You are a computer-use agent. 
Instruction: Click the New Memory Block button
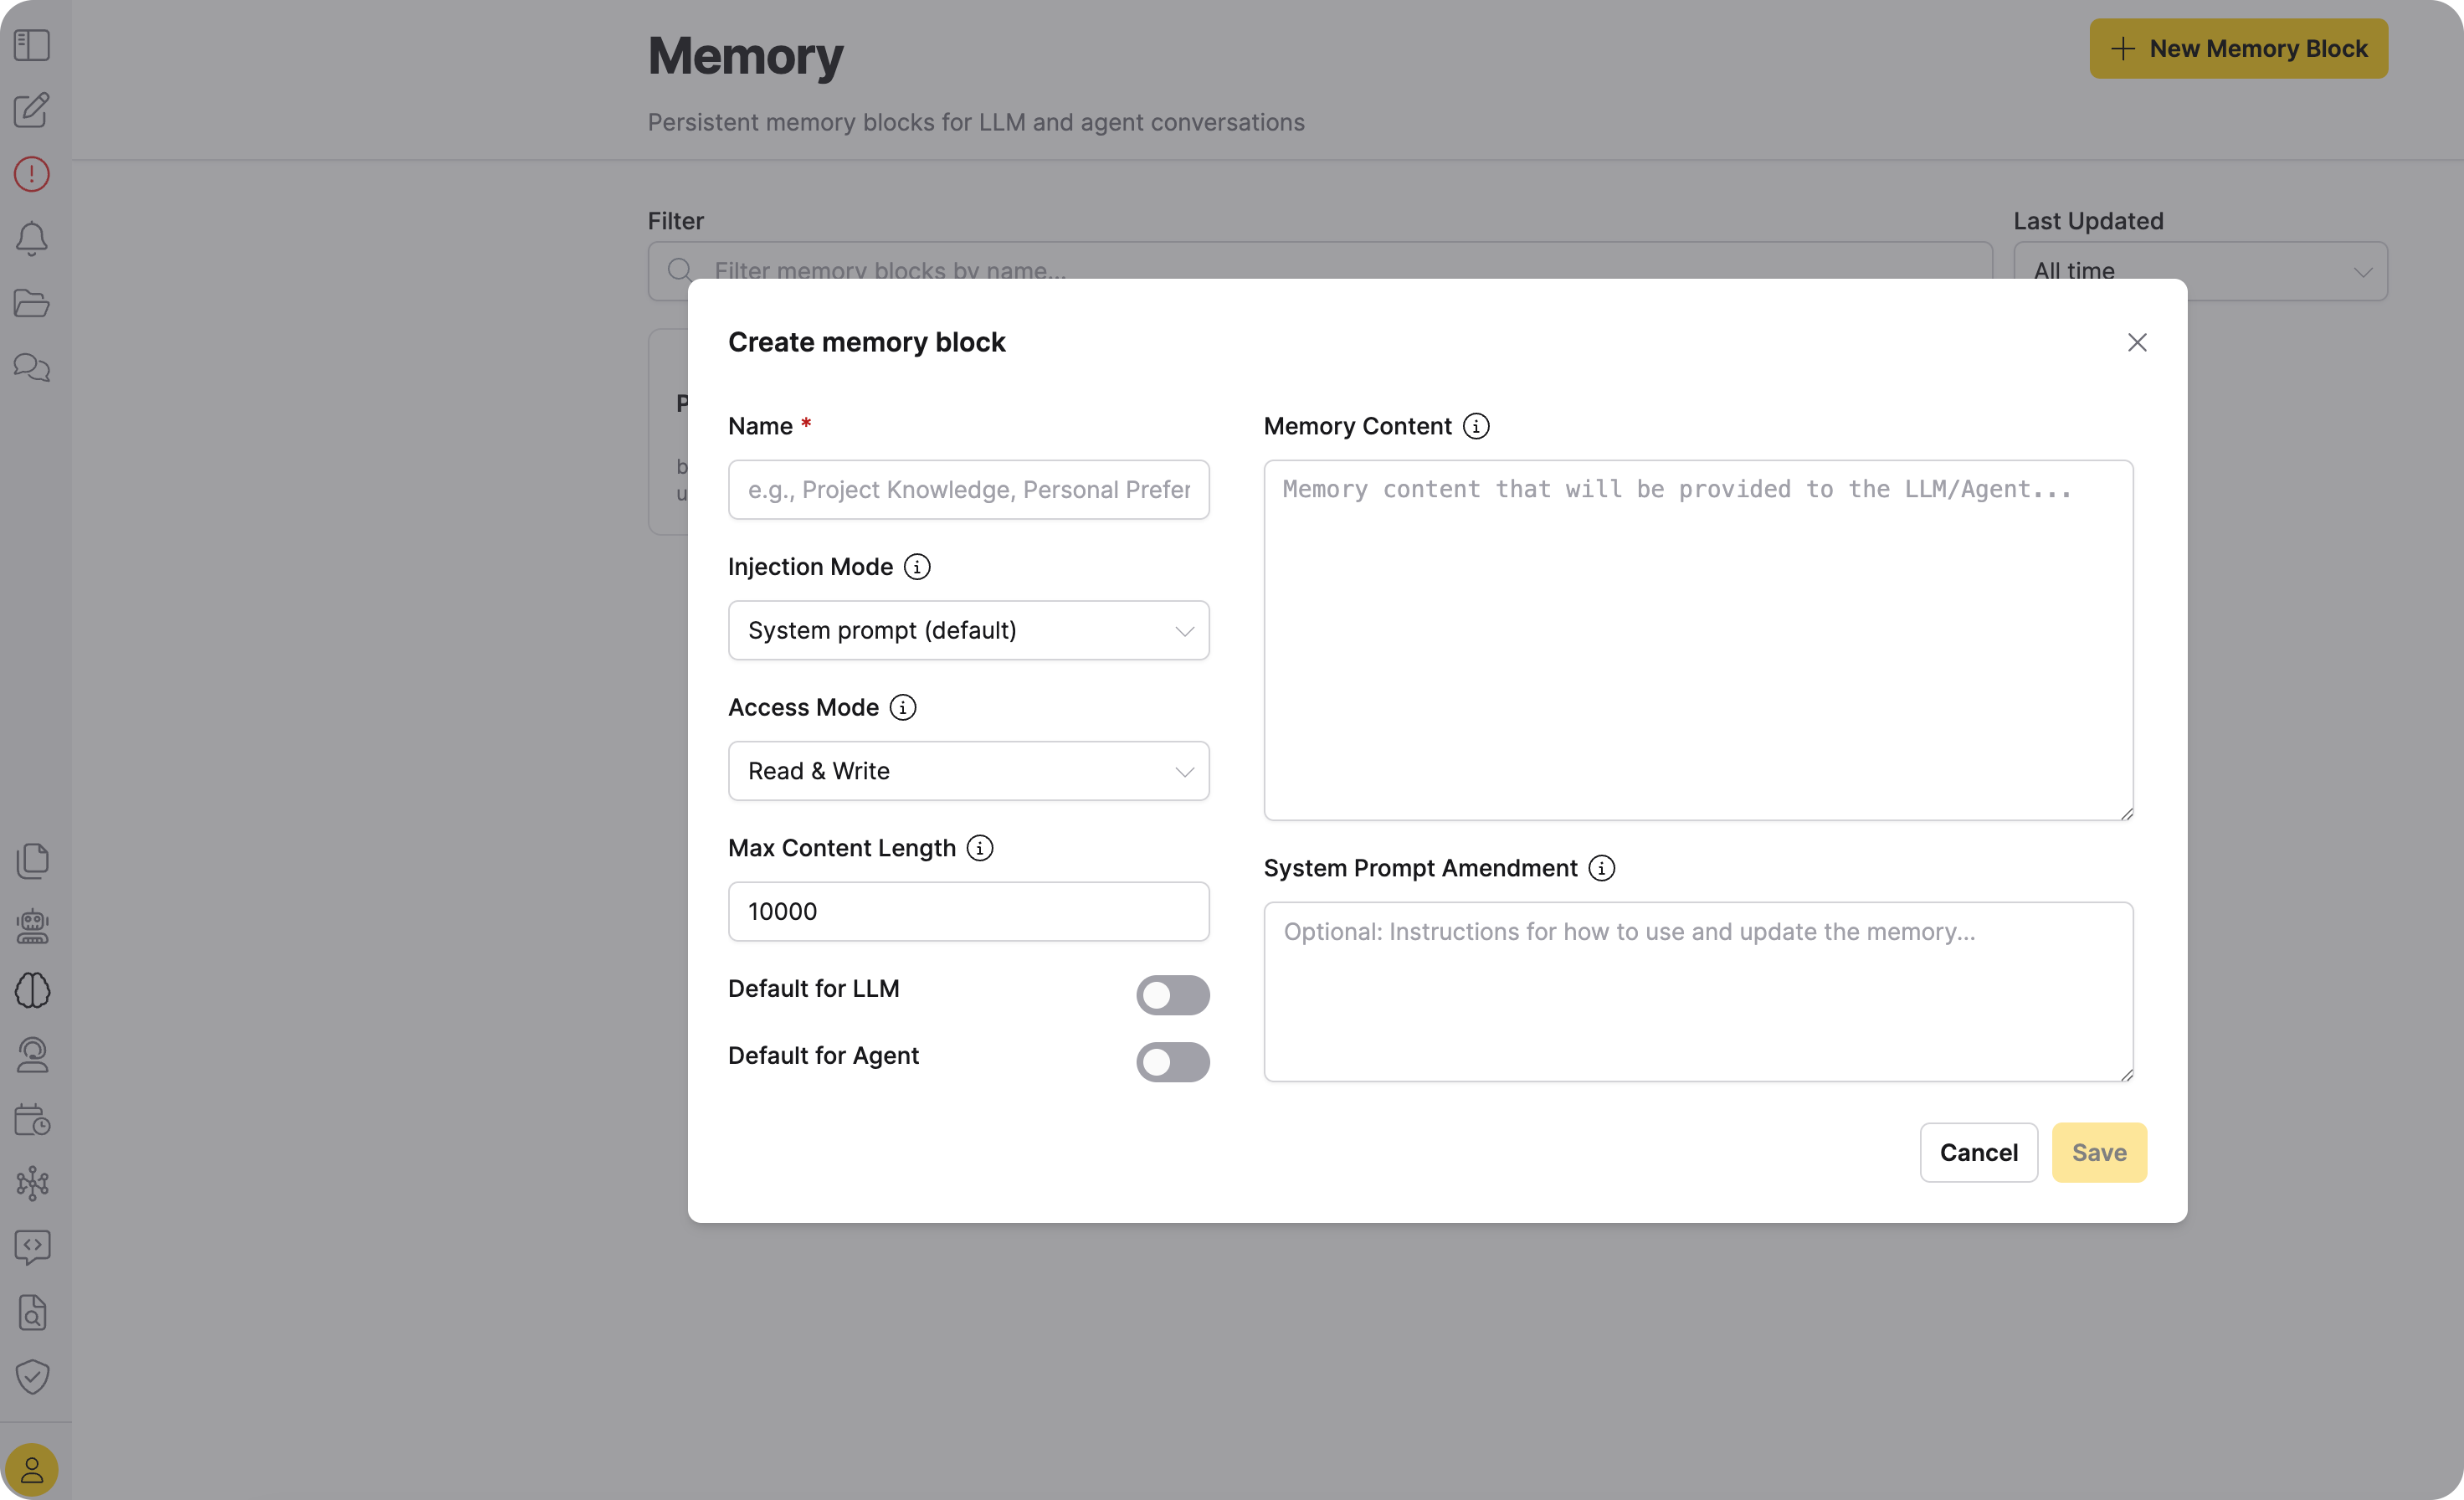click(2238, 48)
